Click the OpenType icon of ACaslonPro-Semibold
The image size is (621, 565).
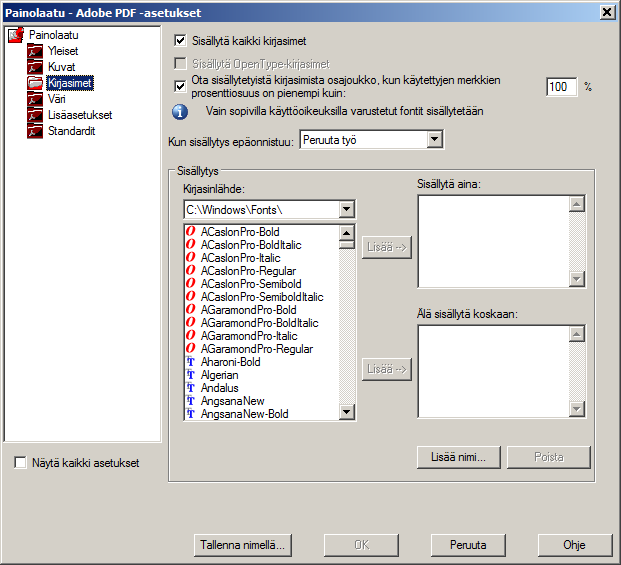(190, 283)
